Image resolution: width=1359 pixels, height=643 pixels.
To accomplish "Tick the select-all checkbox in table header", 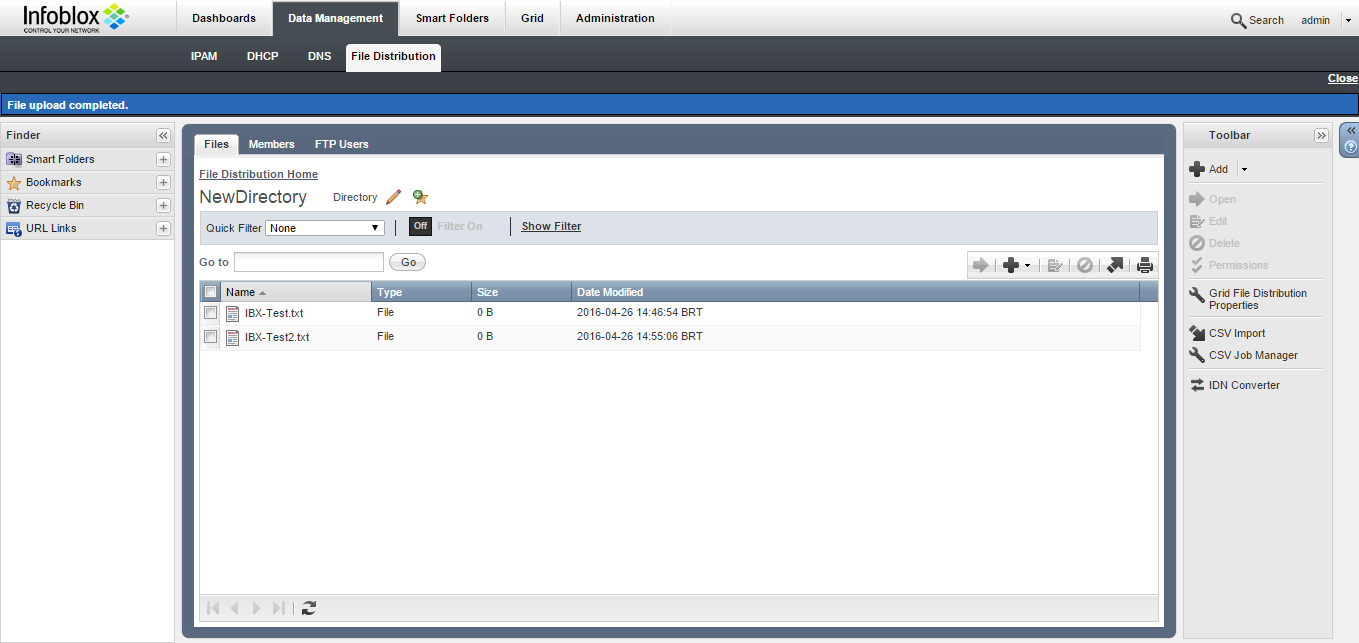I will (211, 292).
